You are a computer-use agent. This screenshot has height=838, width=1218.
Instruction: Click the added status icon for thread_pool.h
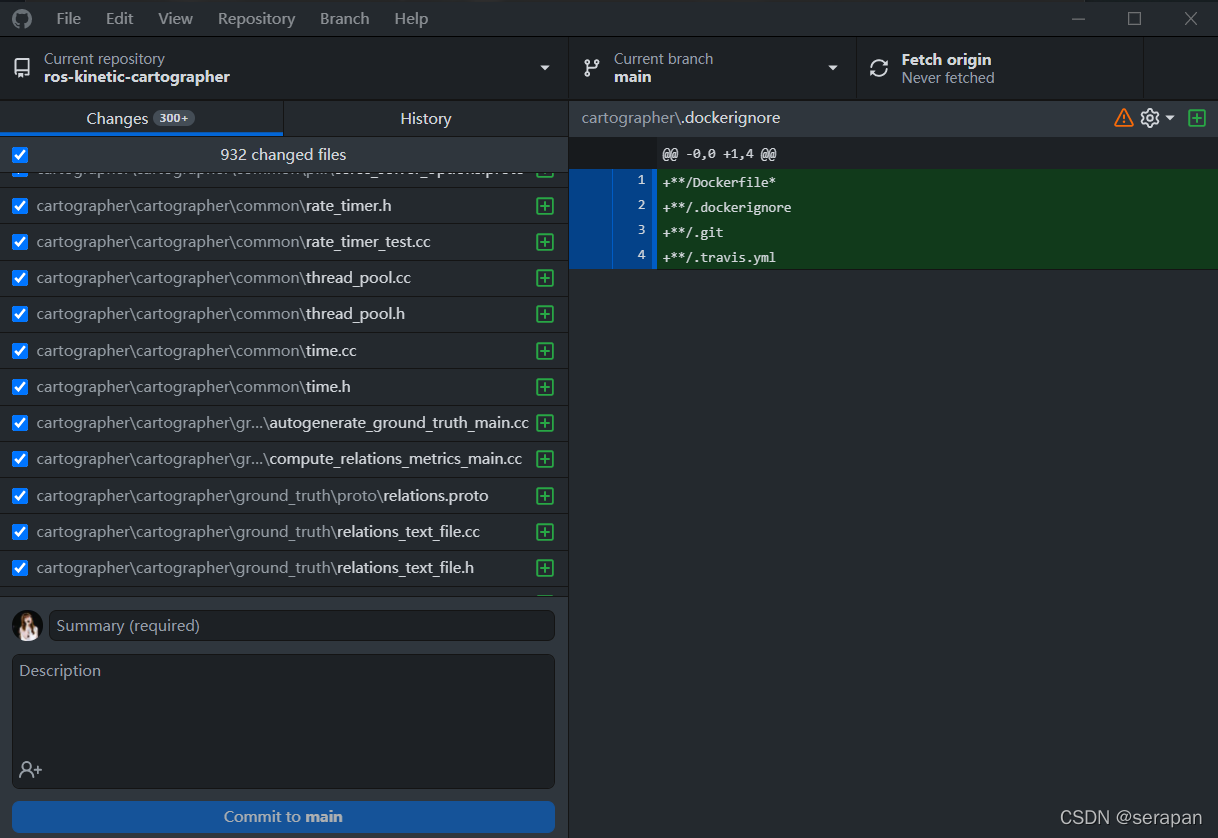[x=545, y=314]
